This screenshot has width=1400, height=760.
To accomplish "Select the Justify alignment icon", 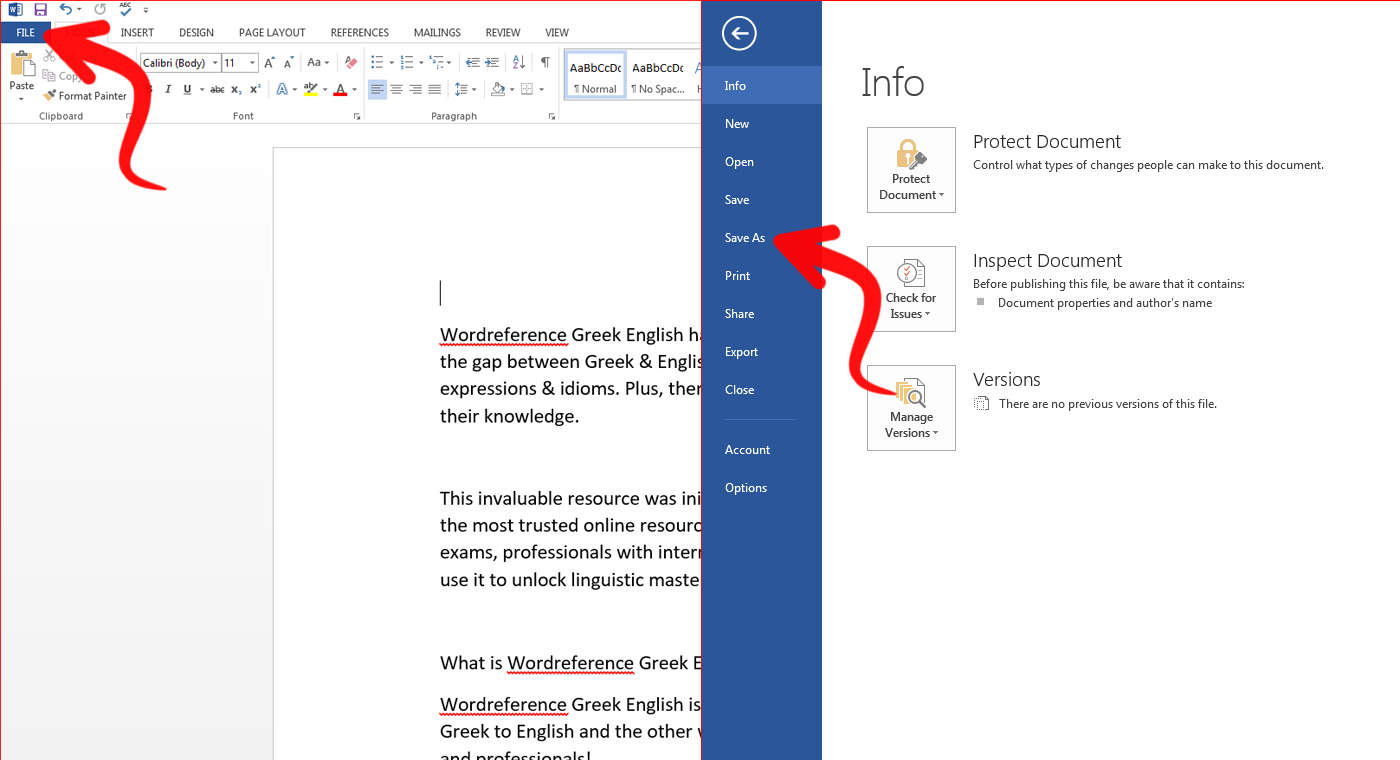I will [434, 90].
